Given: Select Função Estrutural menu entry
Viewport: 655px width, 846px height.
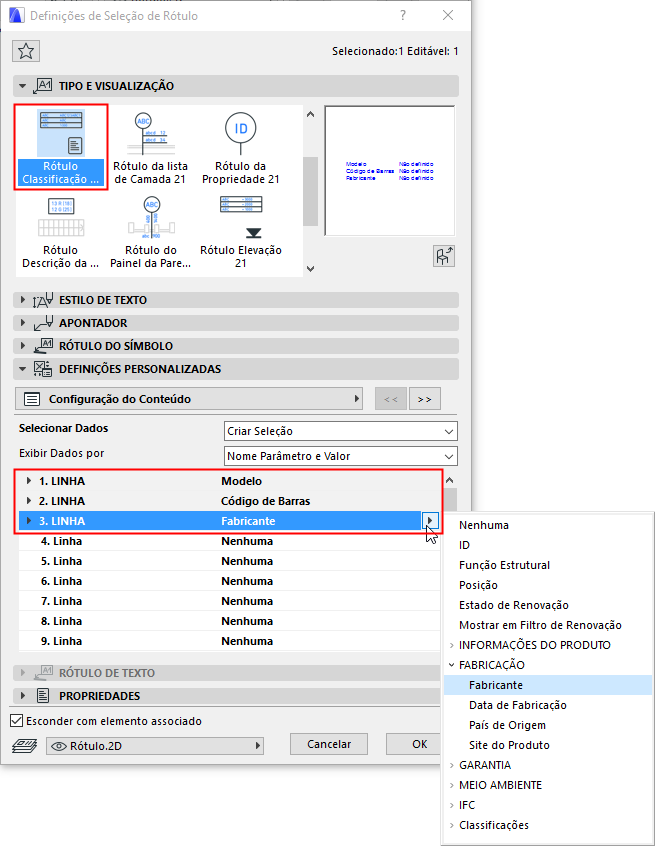Looking at the screenshot, I should (x=547, y=565).
